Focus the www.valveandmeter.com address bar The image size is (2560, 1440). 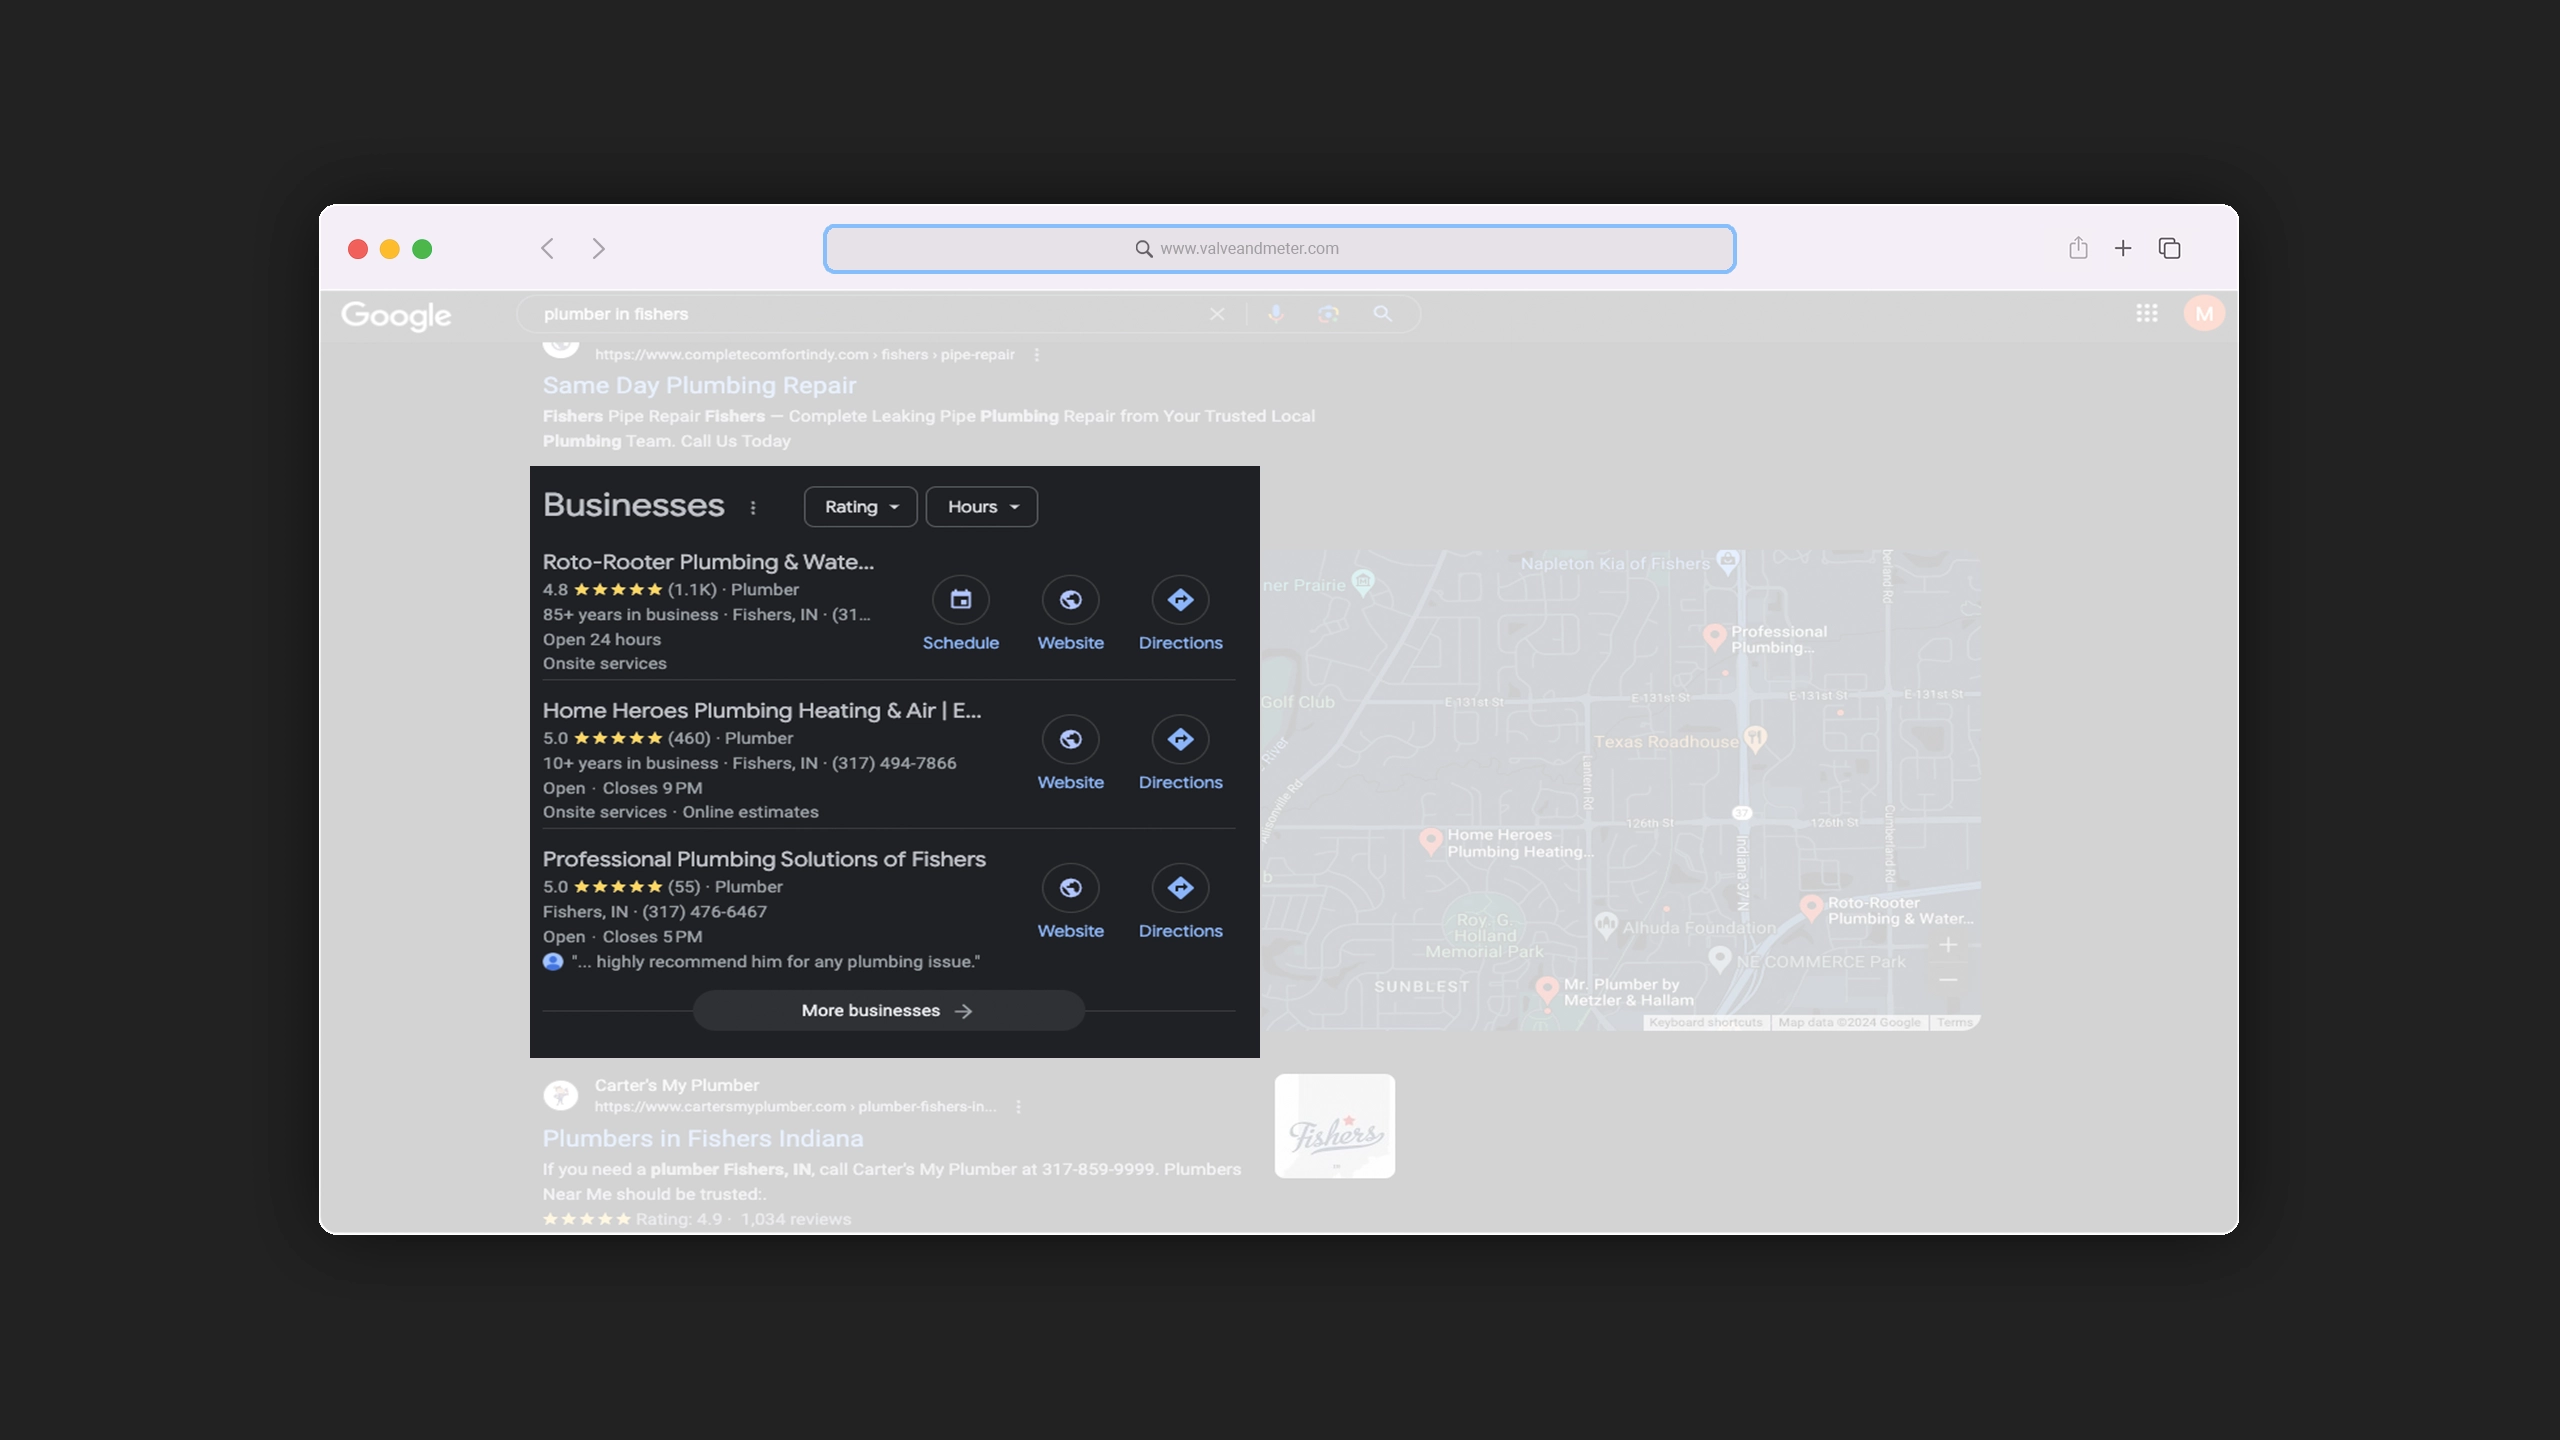pyautogui.click(x=1279, y=248)
